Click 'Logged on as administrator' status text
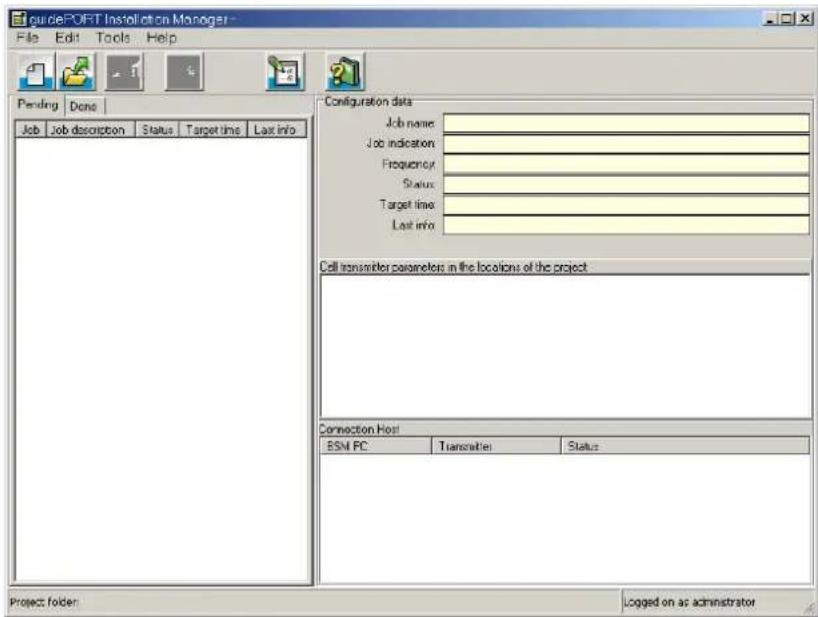This screenshot has height=617, width=818. click(690, 602)
